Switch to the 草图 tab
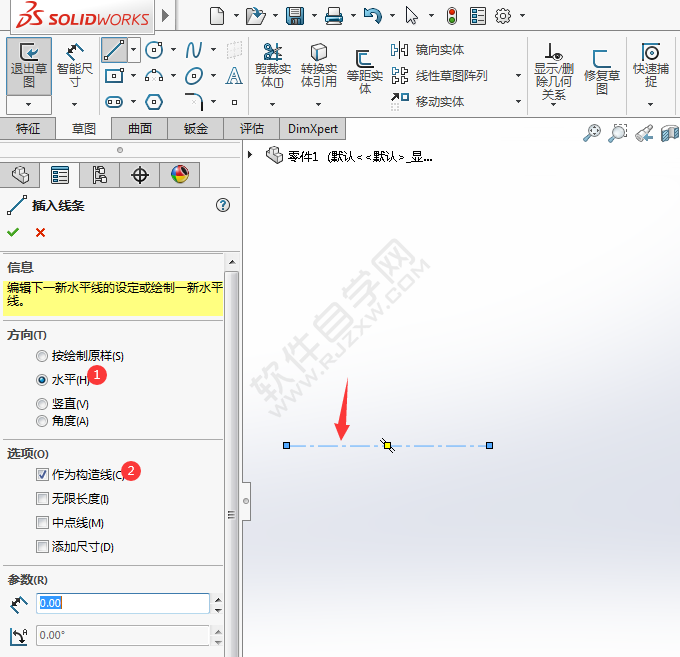680x657 pixels. 83,129
